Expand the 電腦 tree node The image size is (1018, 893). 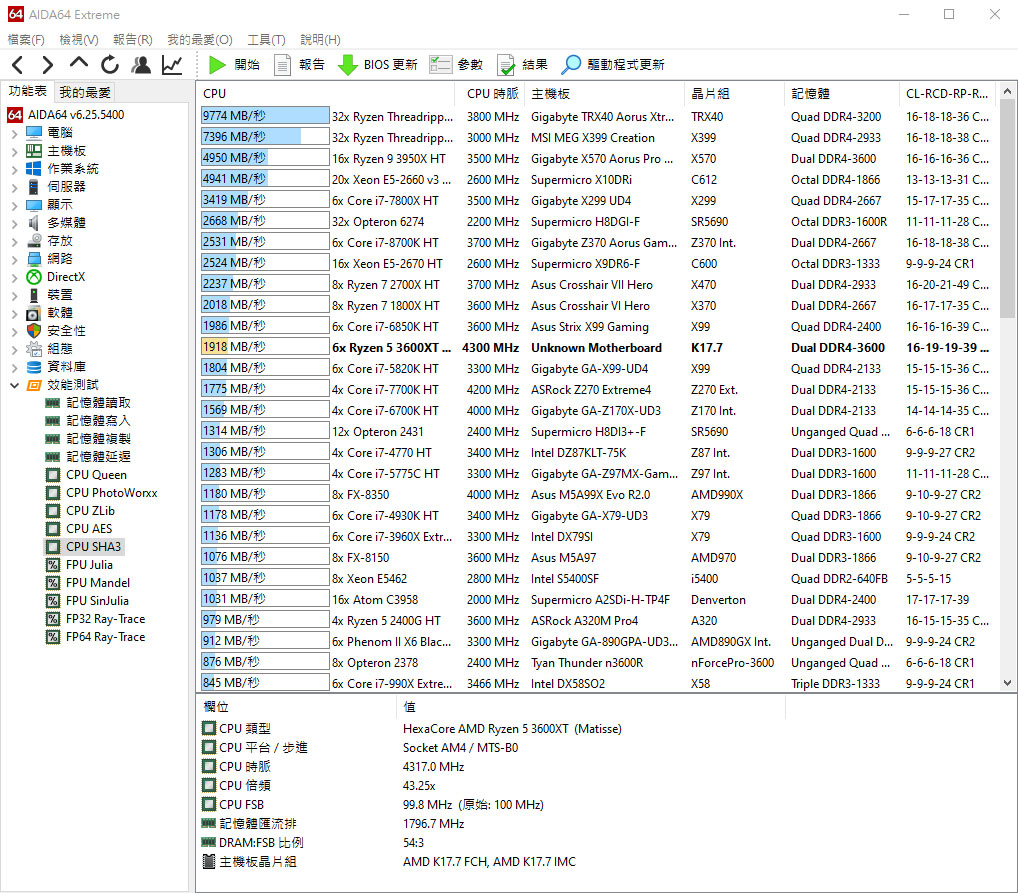(x=14, y=133)
